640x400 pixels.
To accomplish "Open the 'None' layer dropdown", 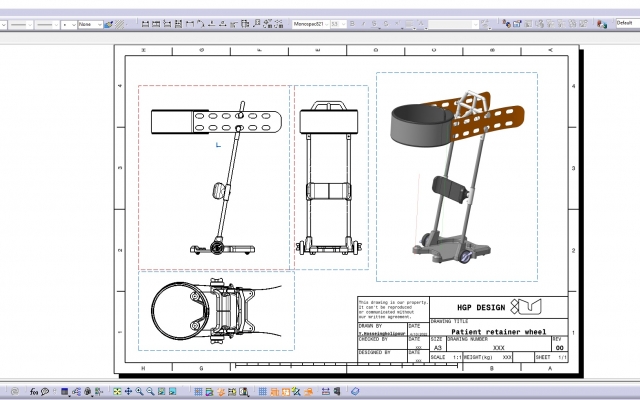I will pyautogui.click(x=90, y=24).
